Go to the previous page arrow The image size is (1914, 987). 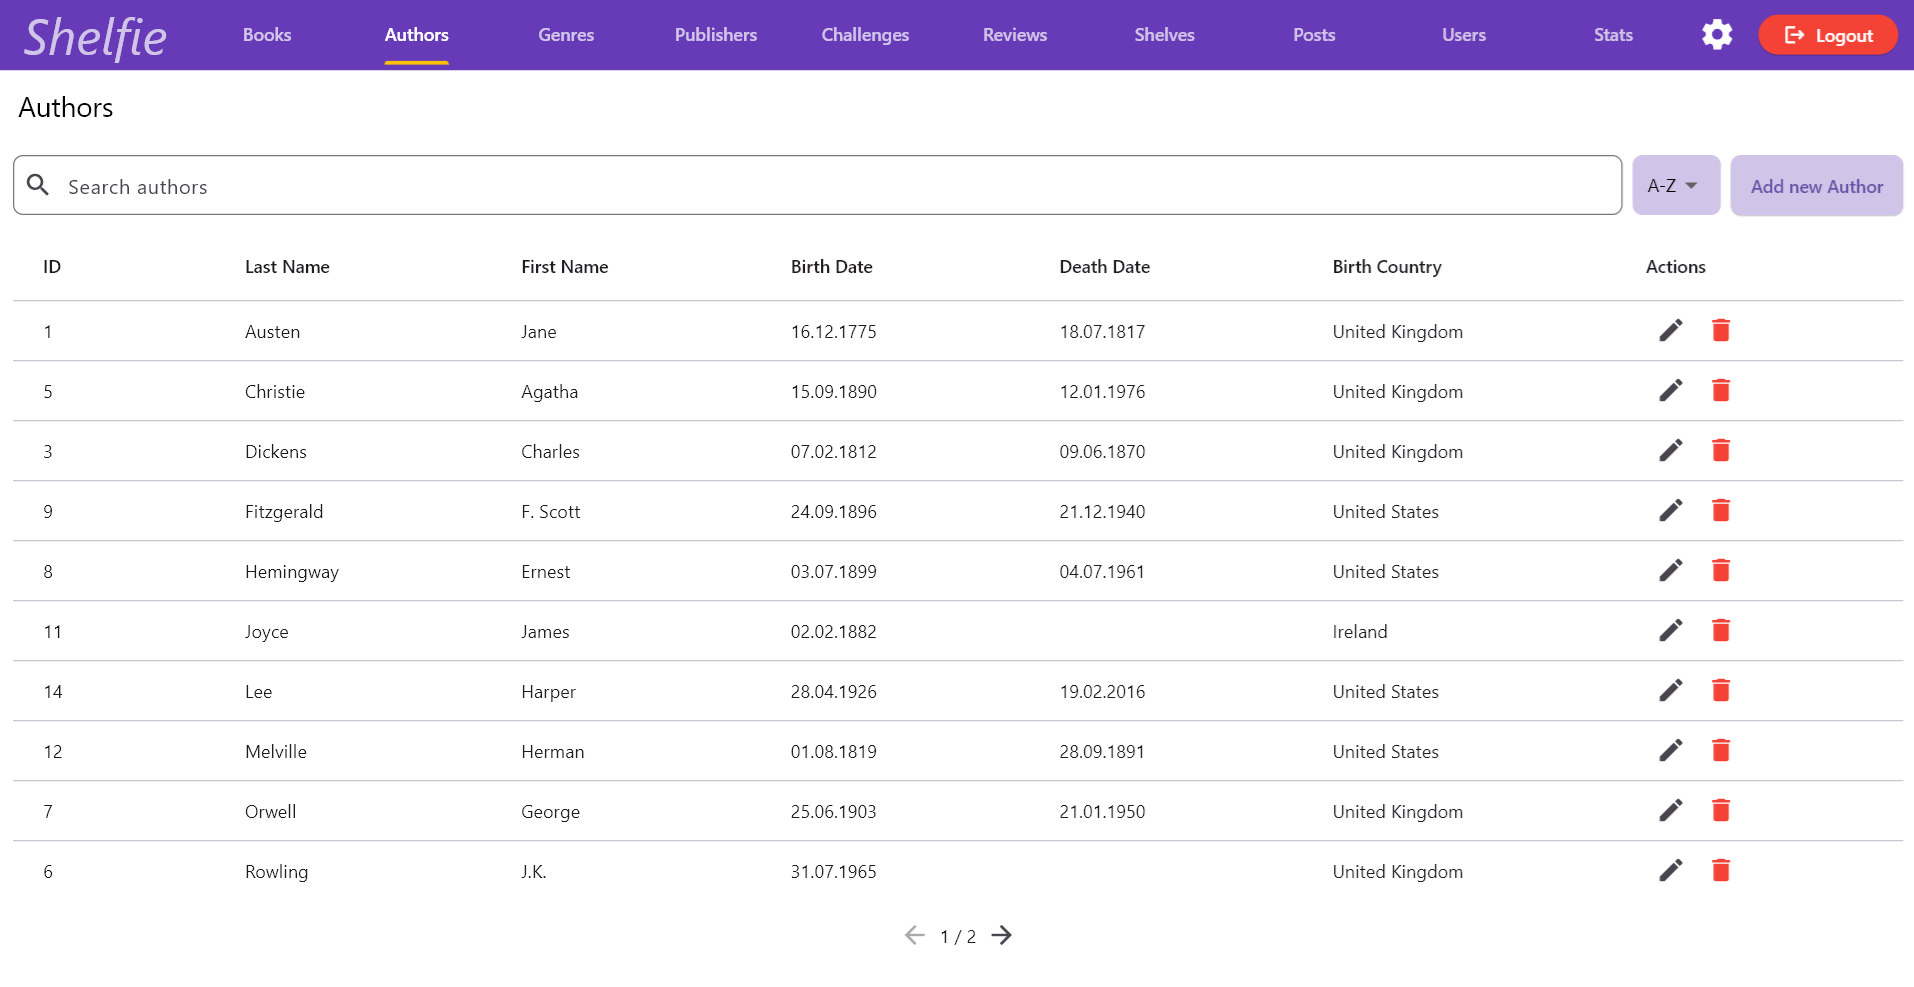(914, 935)
